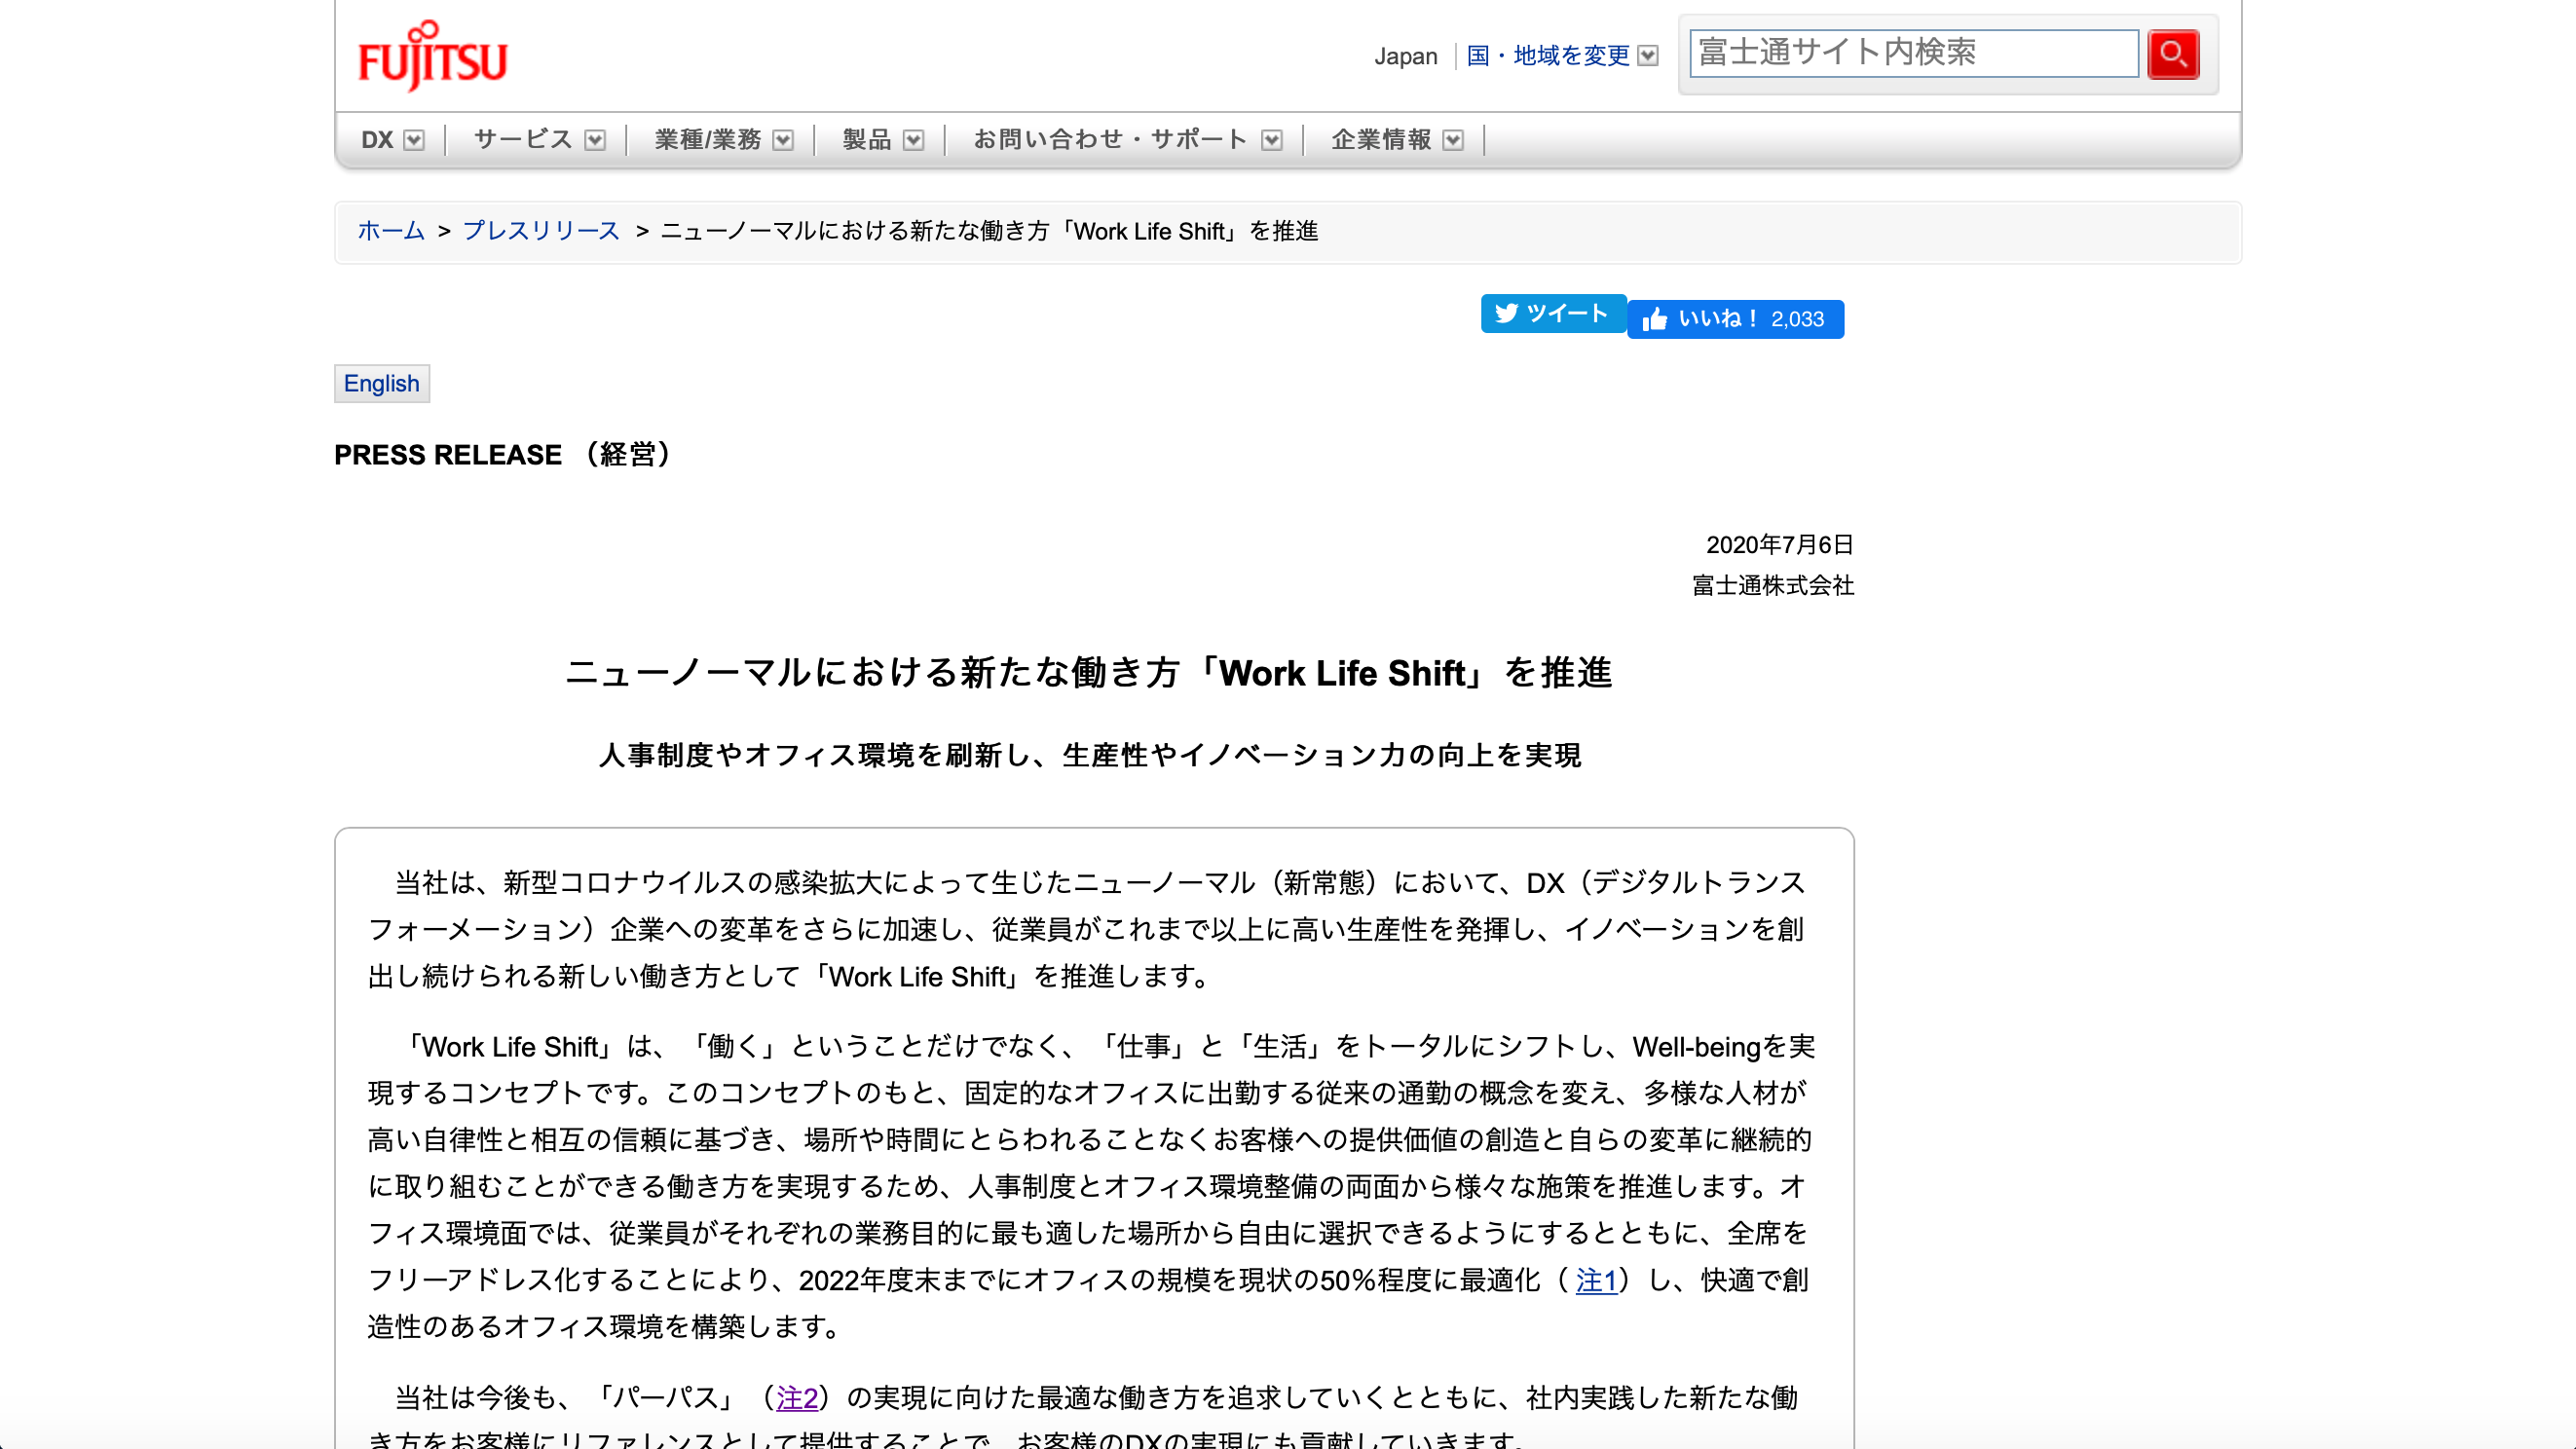Click the red search magnifier button
The height and width of the screenshot is (1449, 2576).
click(2172, 54)
